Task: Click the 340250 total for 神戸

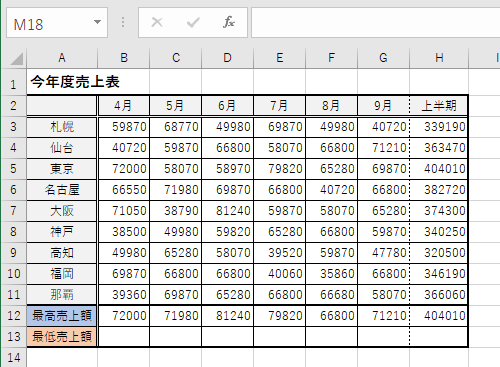Action: [439, 232]
